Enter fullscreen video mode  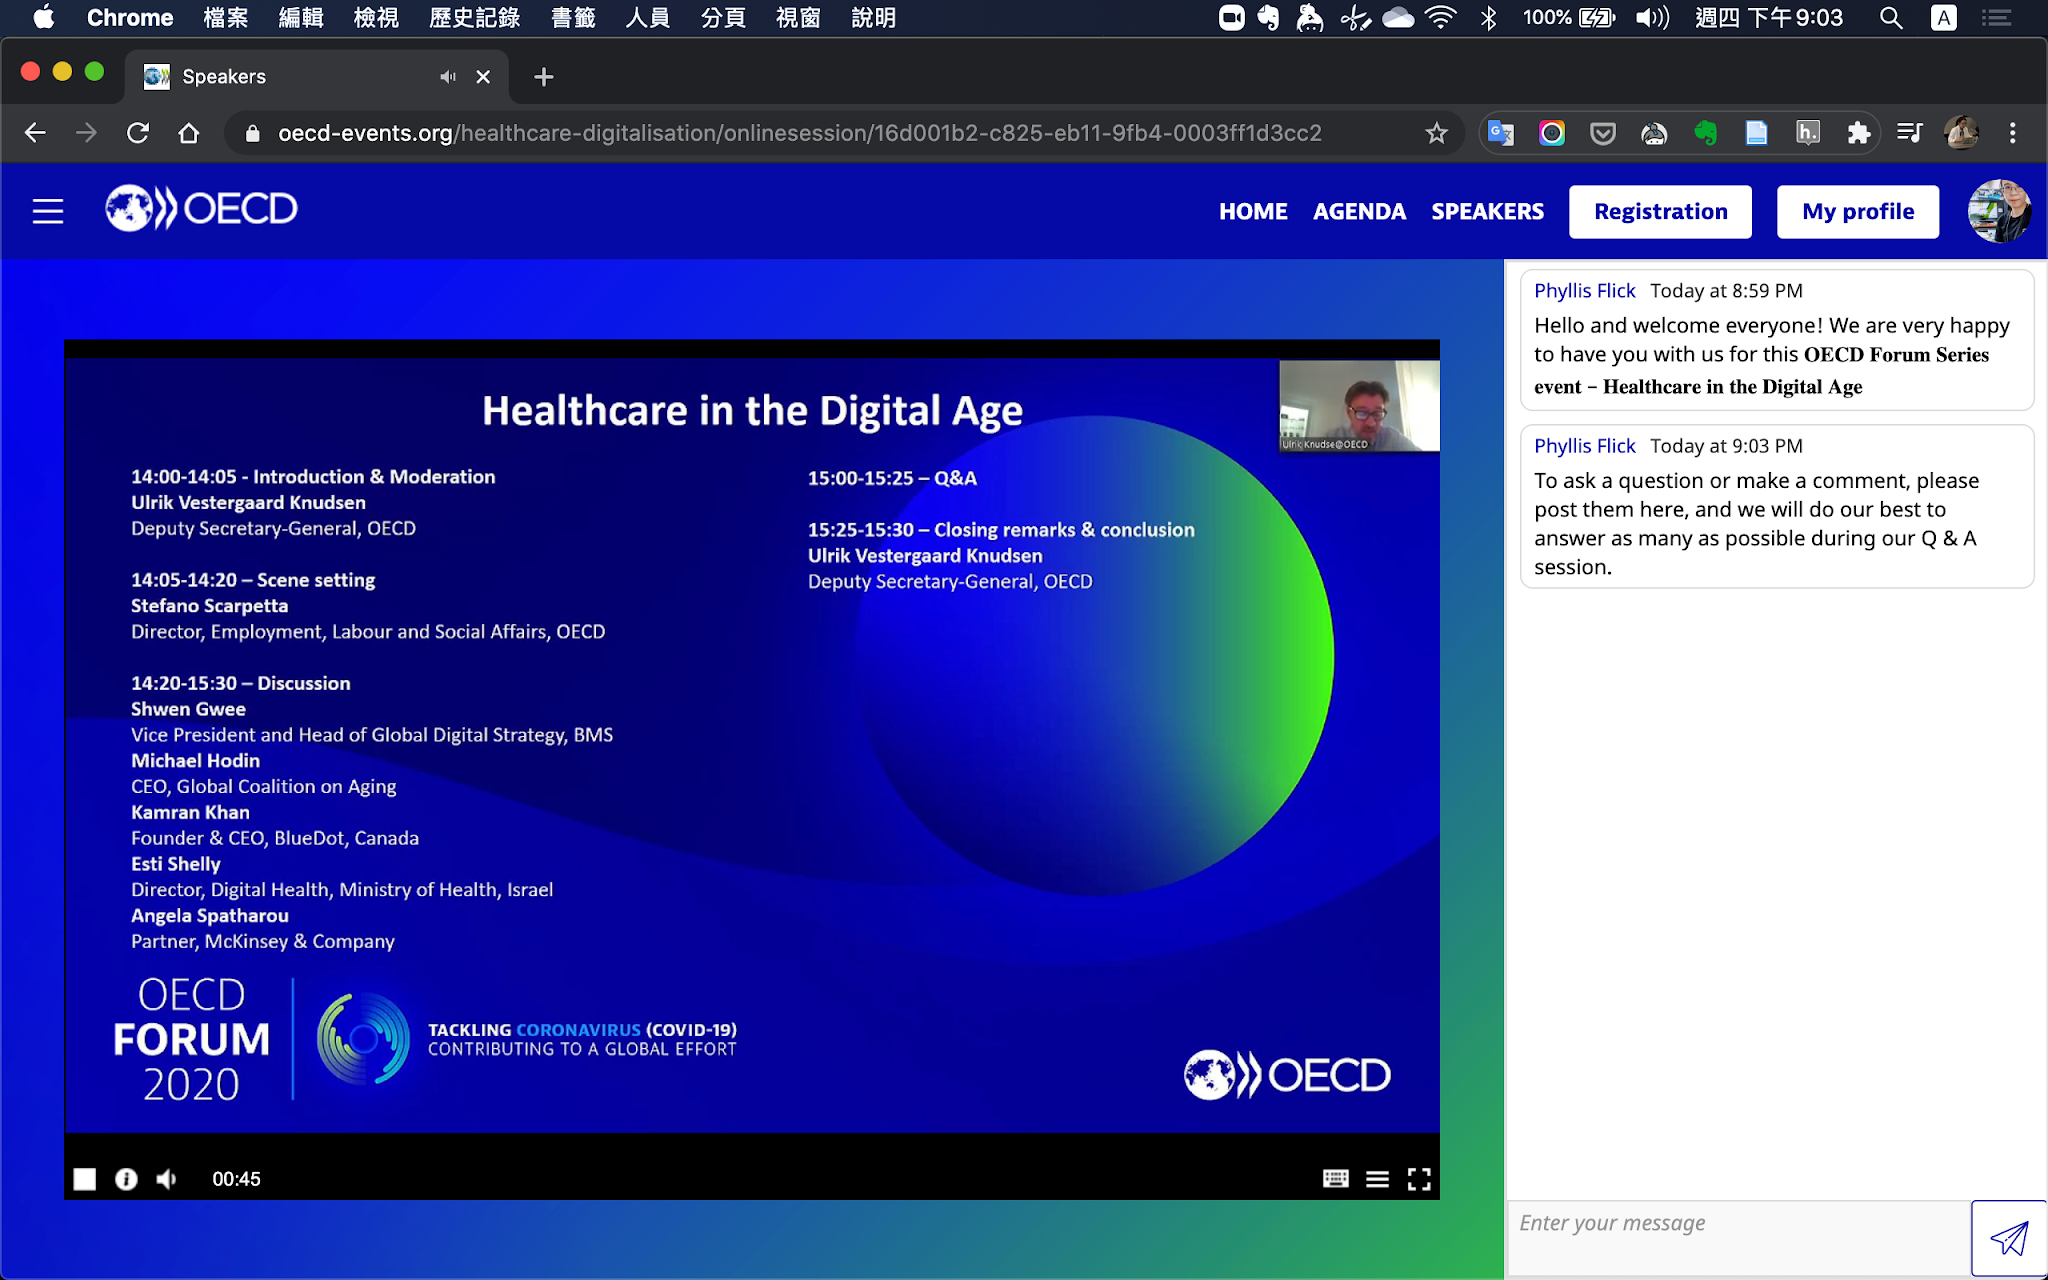(x=1419, y=1179)
